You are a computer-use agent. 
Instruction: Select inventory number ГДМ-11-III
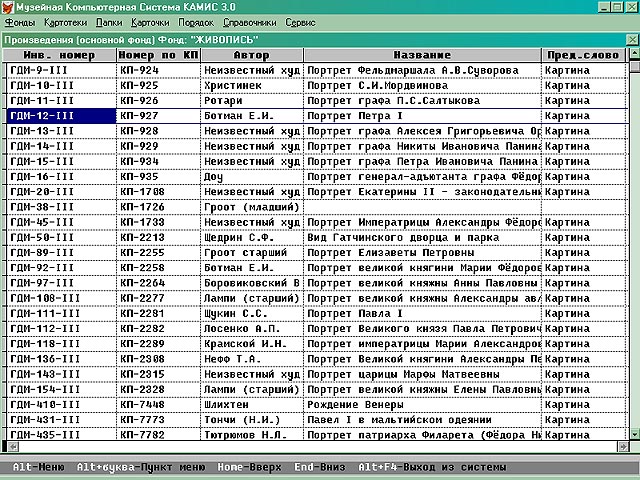pyautogui.click(x=42, y=101)
